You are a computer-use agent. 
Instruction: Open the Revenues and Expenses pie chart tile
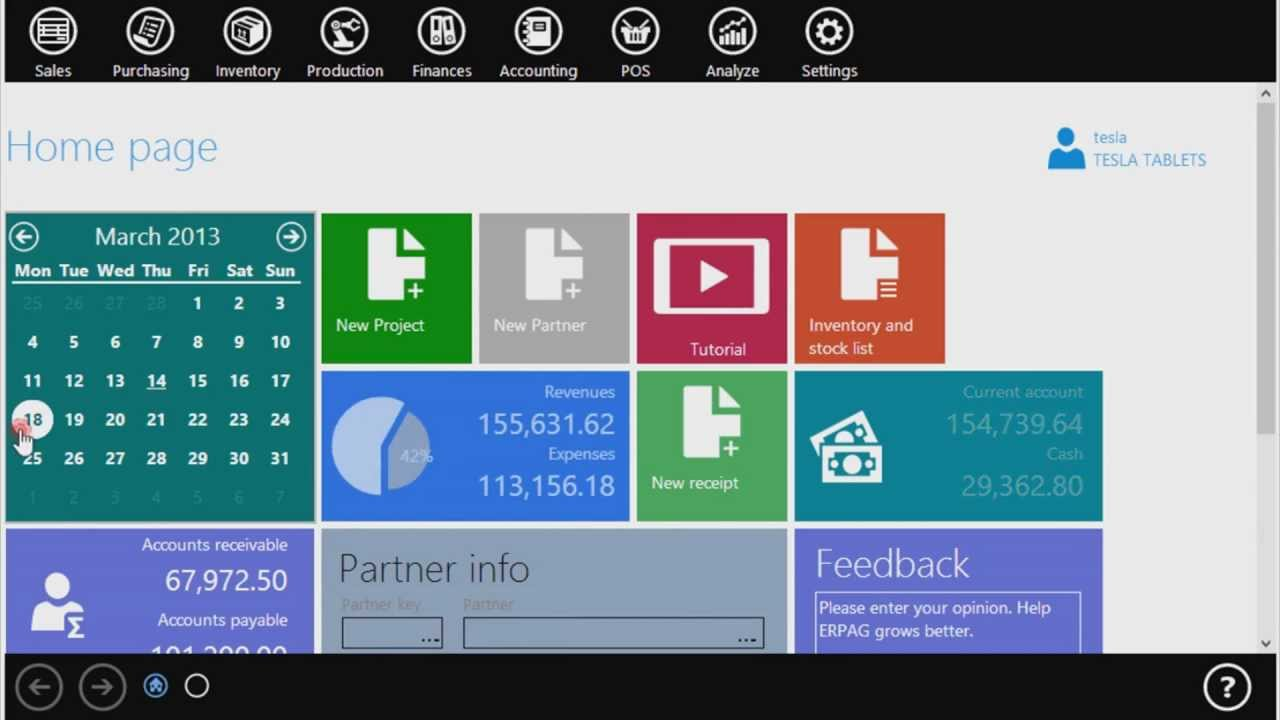(475, 446)
